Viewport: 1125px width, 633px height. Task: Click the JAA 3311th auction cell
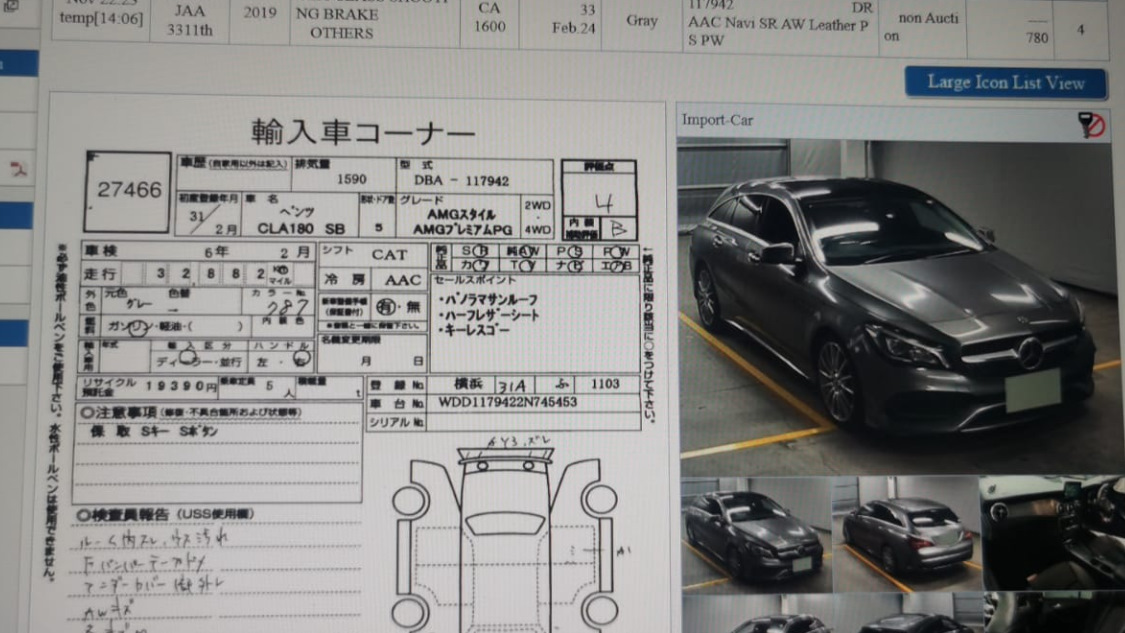[x=189, y=20]
